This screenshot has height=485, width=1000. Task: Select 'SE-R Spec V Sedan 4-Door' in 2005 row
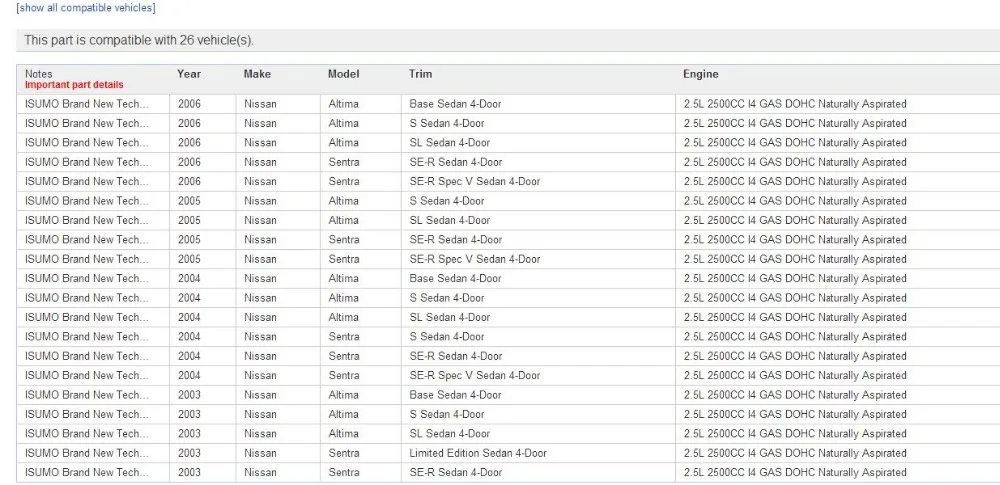coord(474,259)
